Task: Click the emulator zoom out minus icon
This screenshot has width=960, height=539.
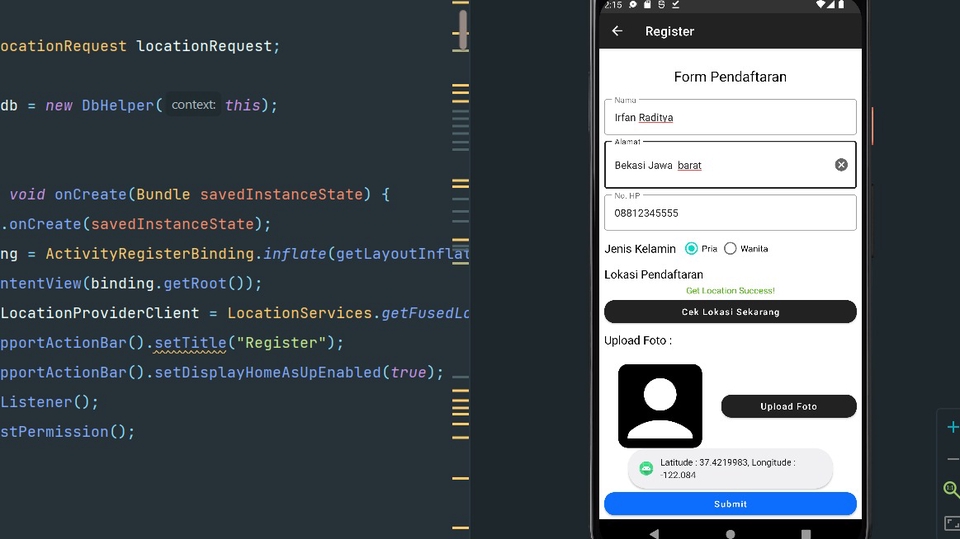Action: tap(952, 459)
